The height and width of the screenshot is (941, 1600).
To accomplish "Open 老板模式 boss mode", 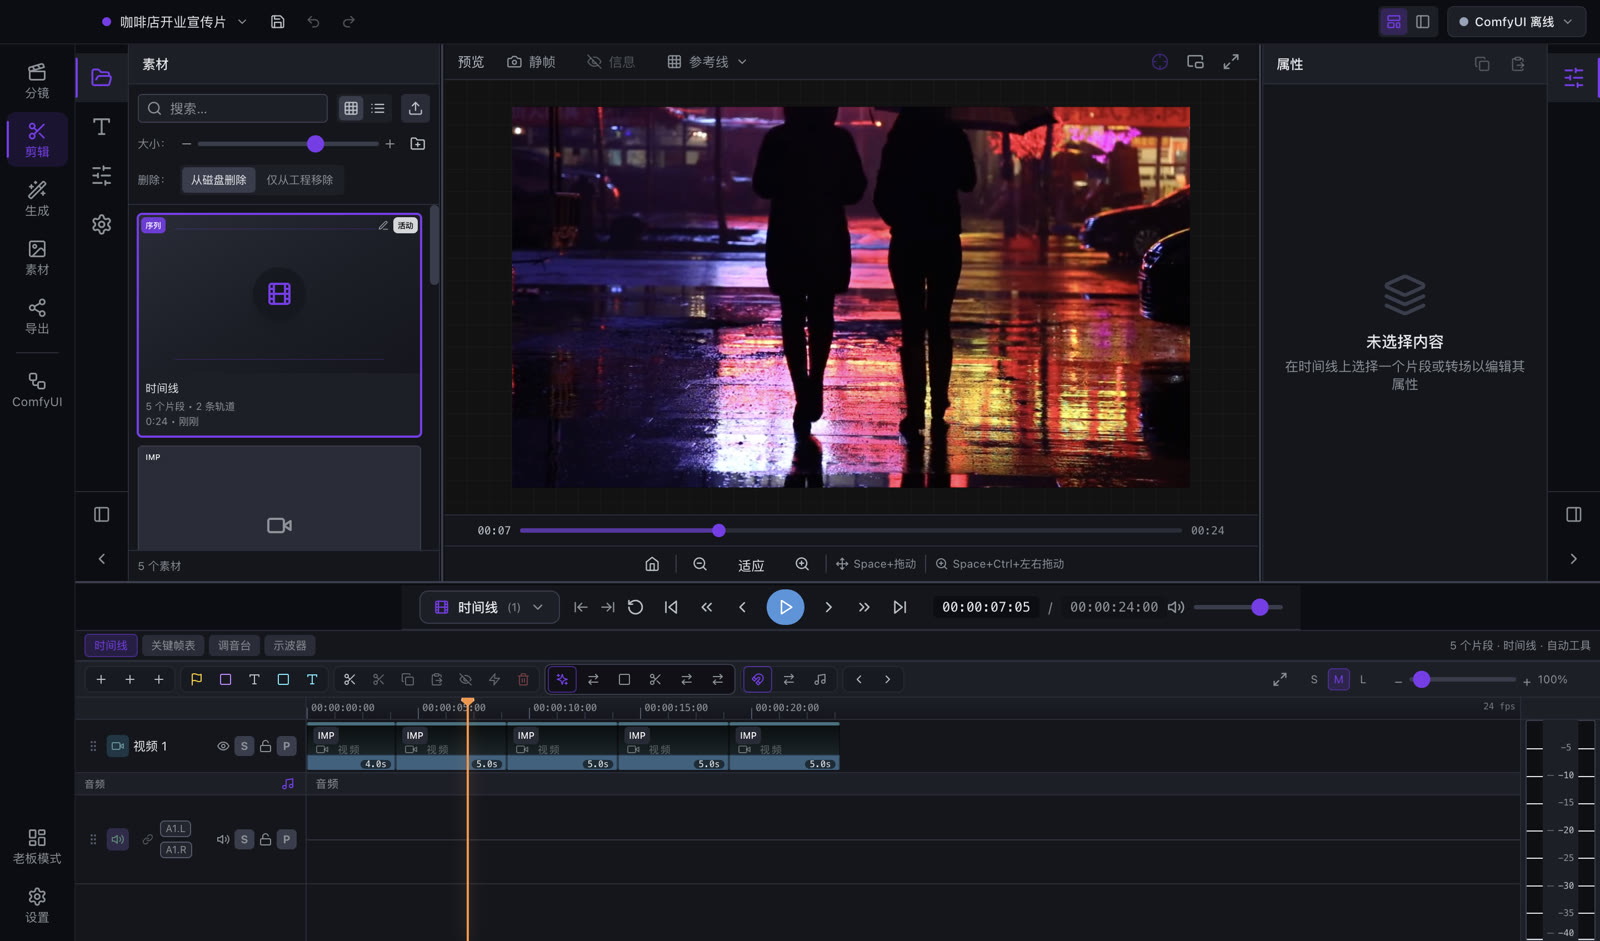I will point(37,846).
